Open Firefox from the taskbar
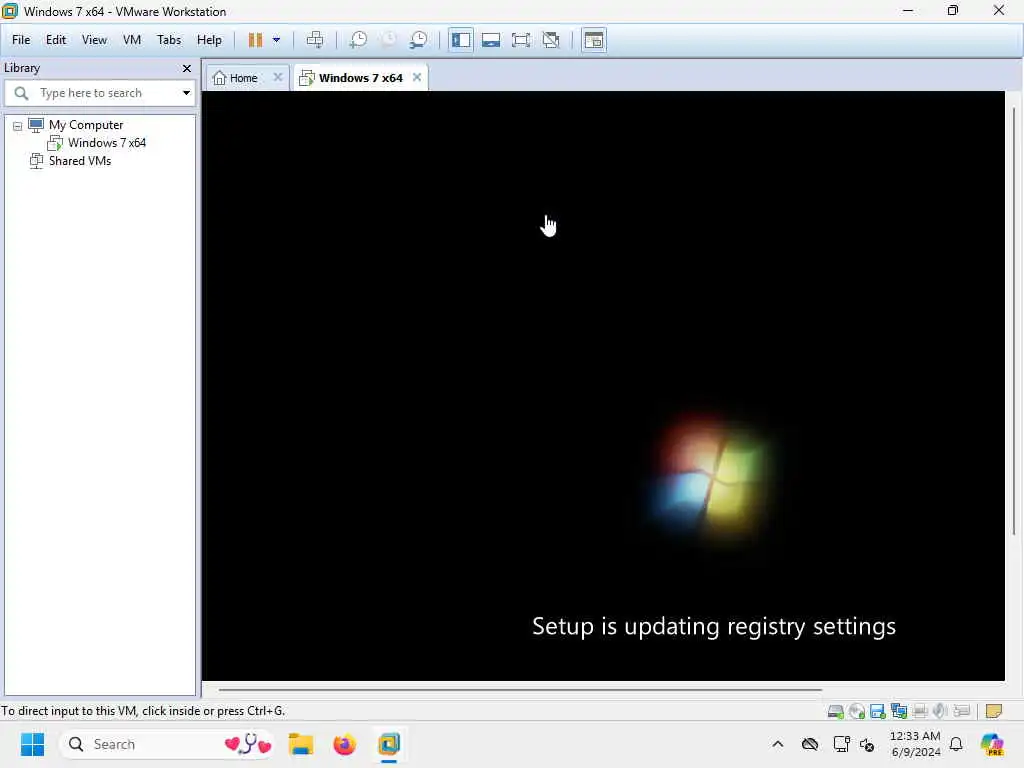 (x=345, y=744)
